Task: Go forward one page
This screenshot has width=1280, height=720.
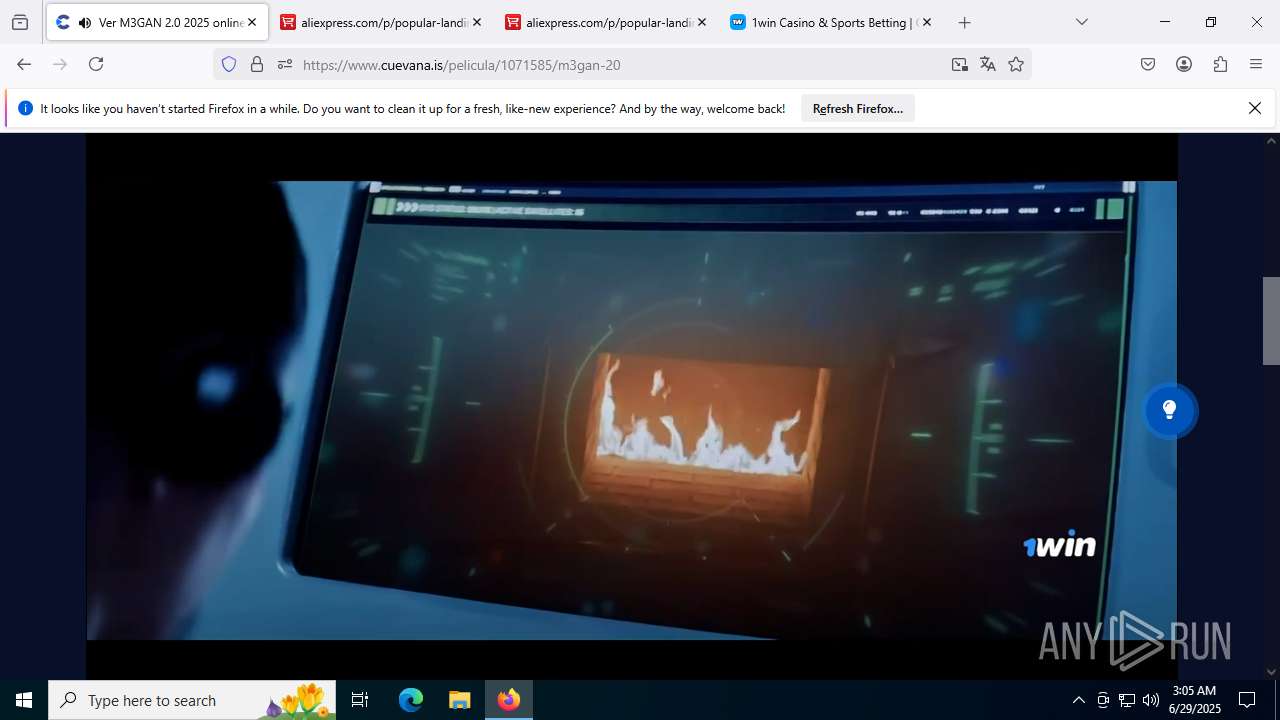Action: point(60,64)
